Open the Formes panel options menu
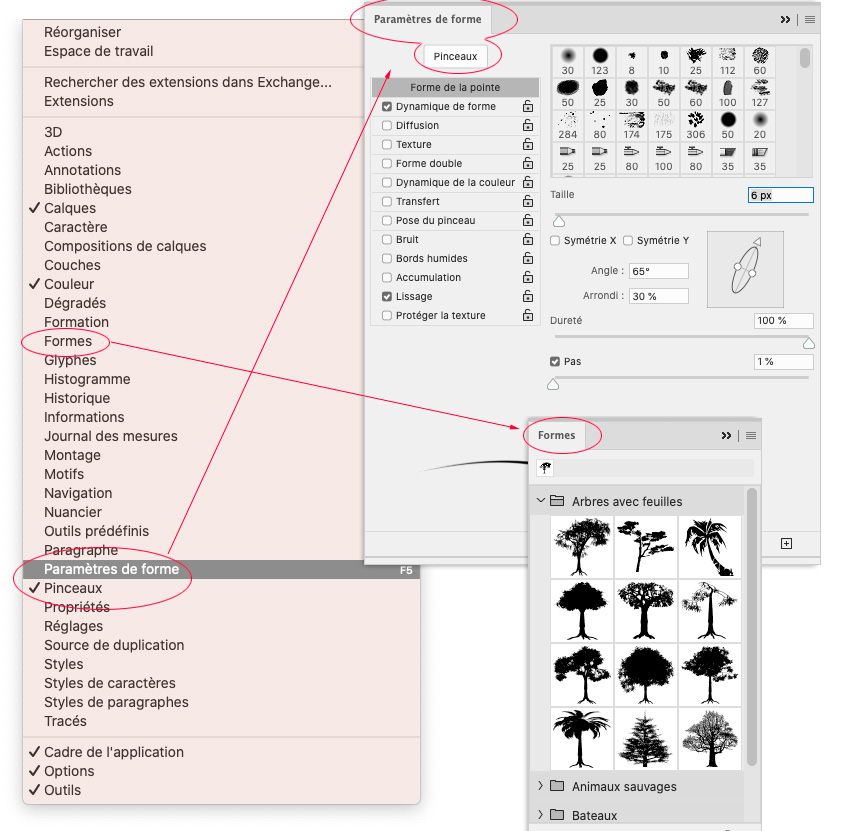 click(x=751, y=435)
